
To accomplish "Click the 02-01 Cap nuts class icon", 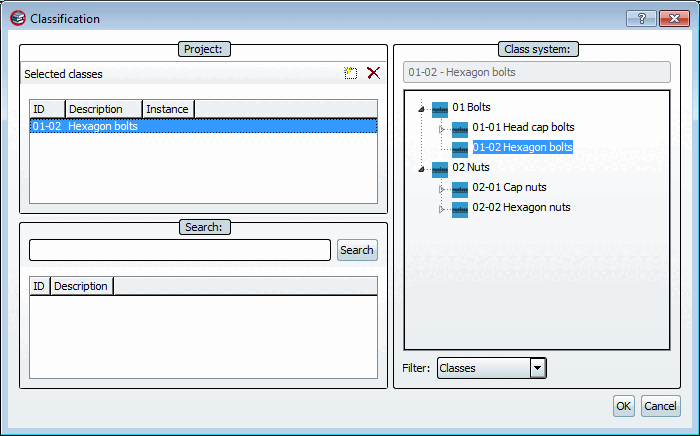I will (x=460, y=190).
